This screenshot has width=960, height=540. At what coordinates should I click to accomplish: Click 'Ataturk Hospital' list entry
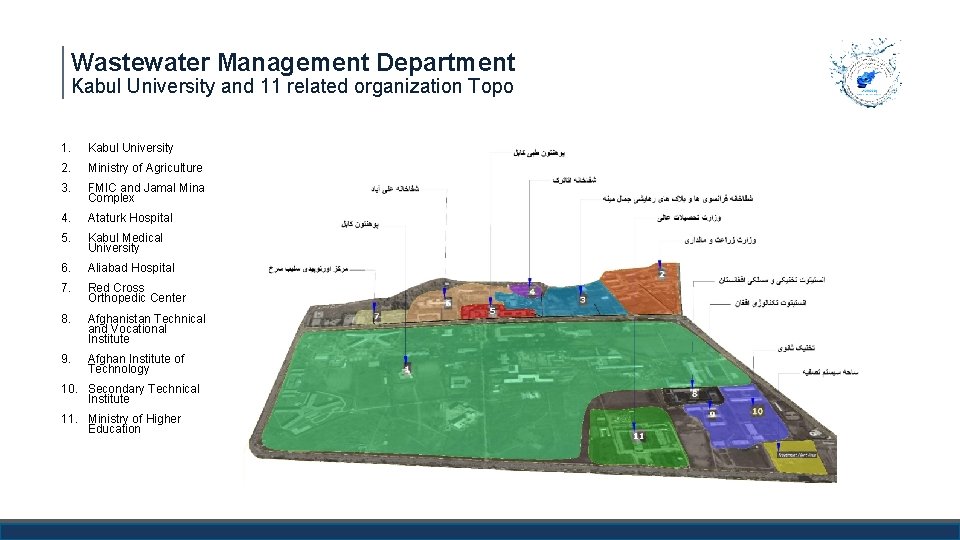point(130,218)
